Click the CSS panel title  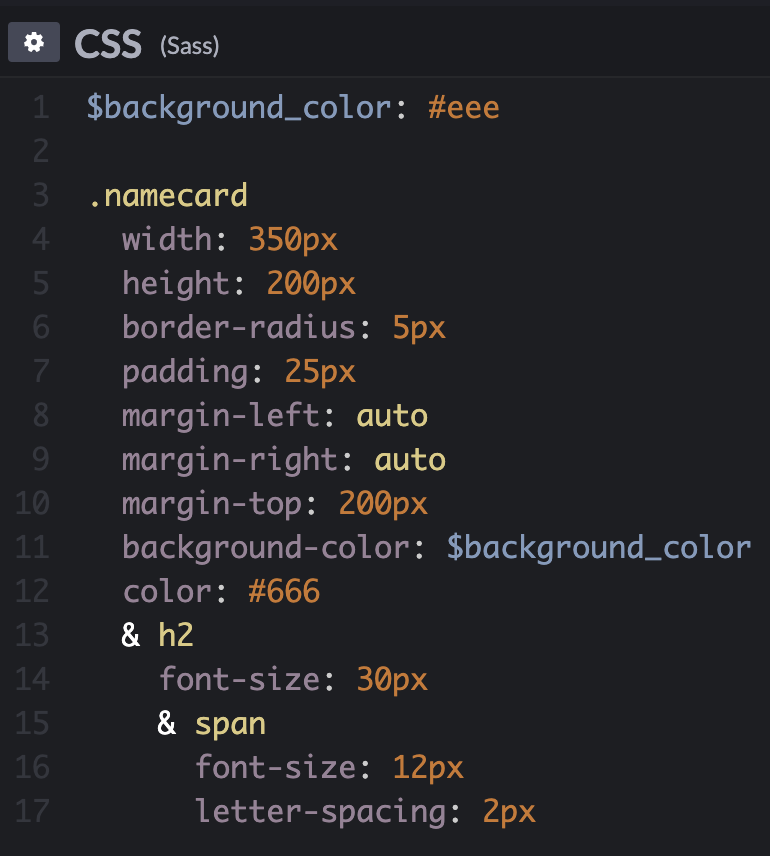click(108, 45)
